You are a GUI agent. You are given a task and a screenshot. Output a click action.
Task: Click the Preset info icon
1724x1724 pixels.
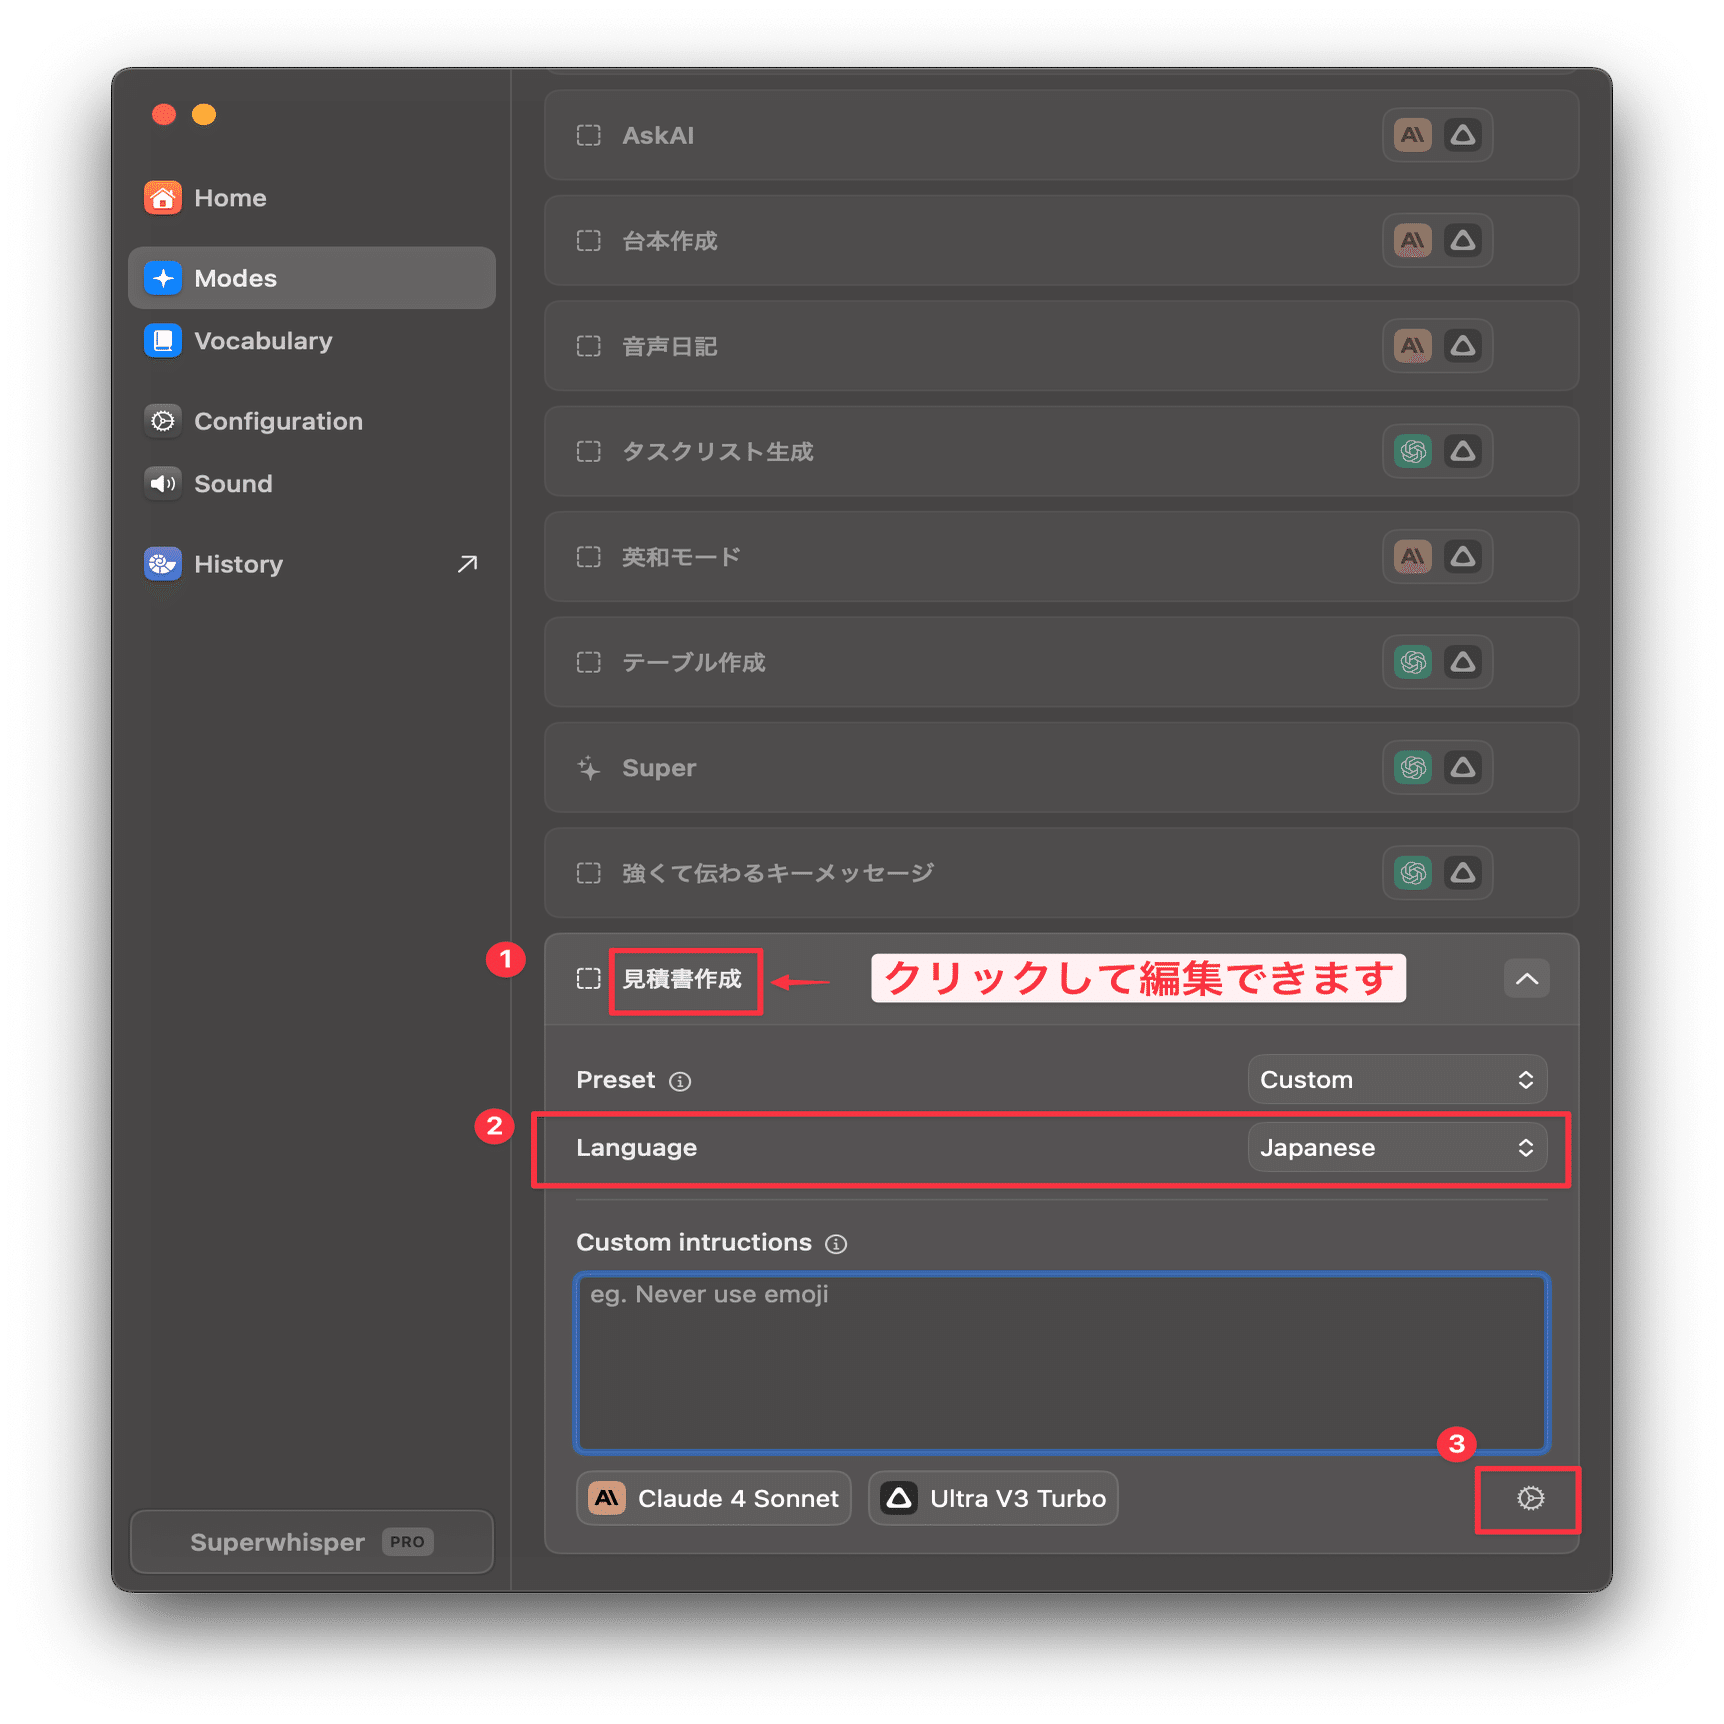click(680, 1081)
